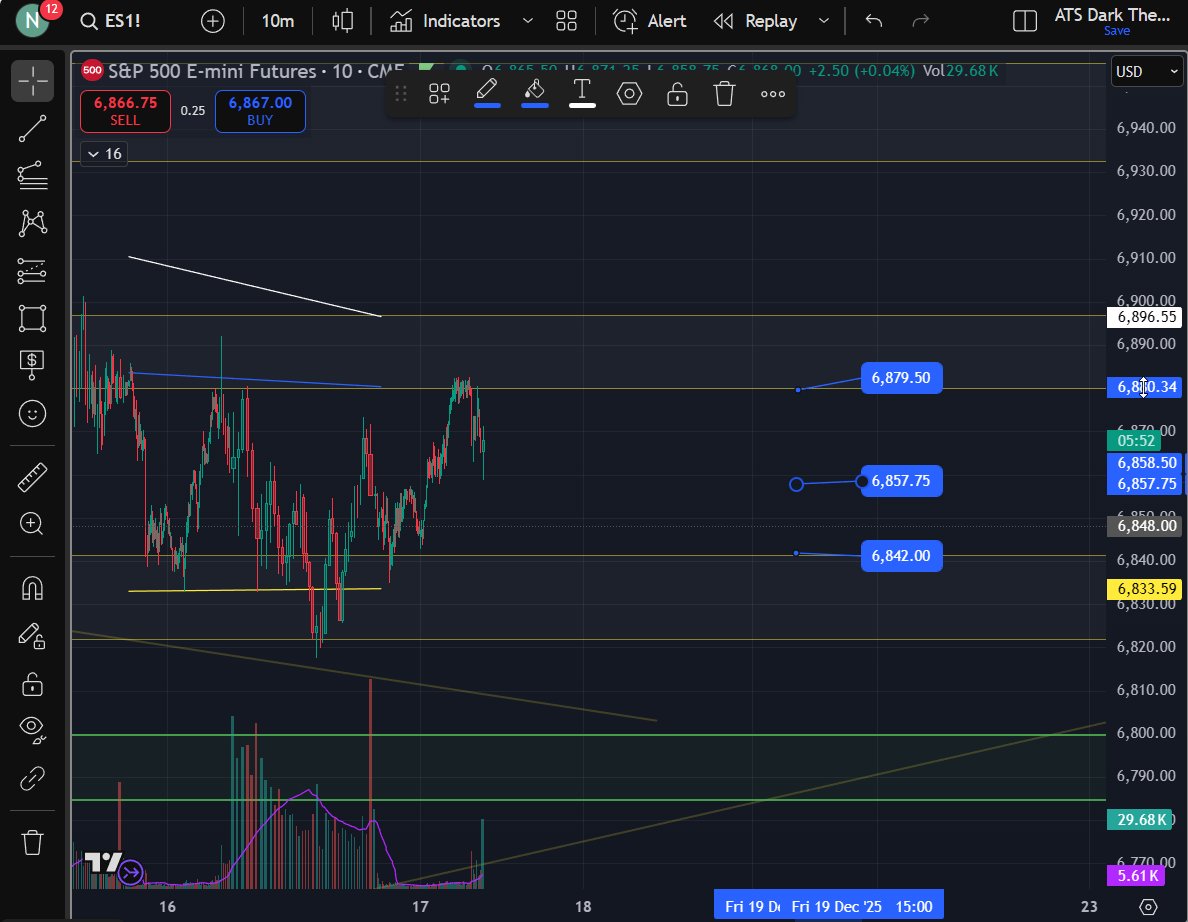Change the background fill color swatch

[534, 94]
